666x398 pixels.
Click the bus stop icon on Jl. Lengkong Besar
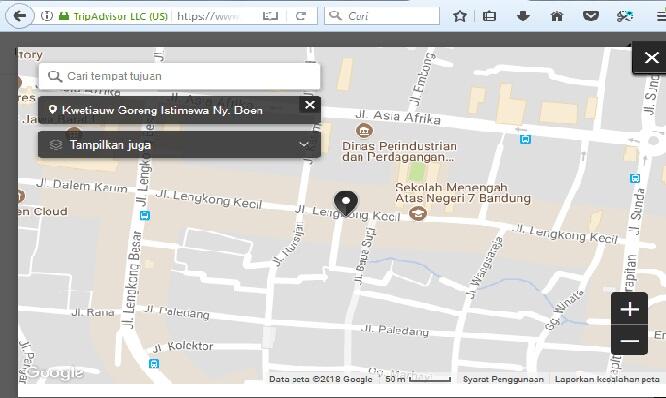click(145, 216)
